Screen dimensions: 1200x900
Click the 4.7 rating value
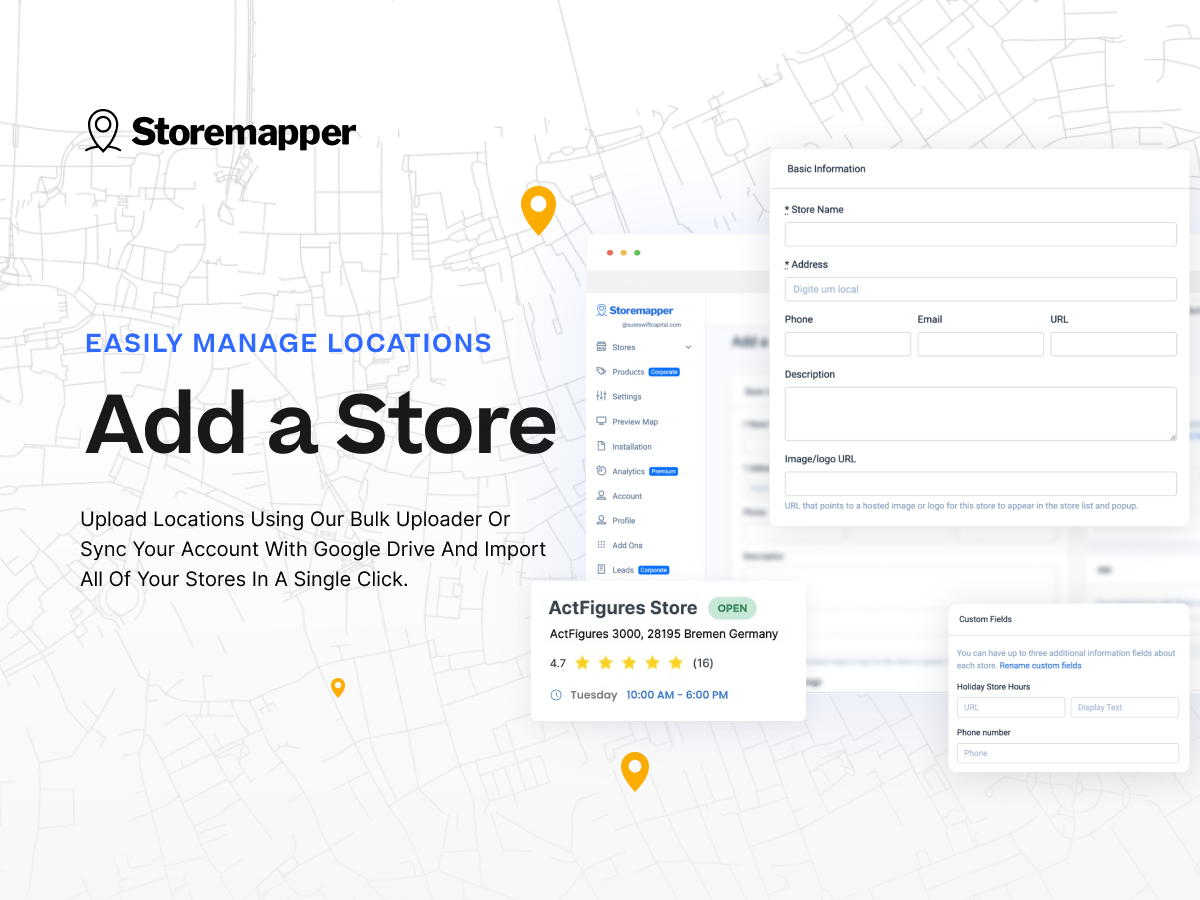[x=558, y=663]
